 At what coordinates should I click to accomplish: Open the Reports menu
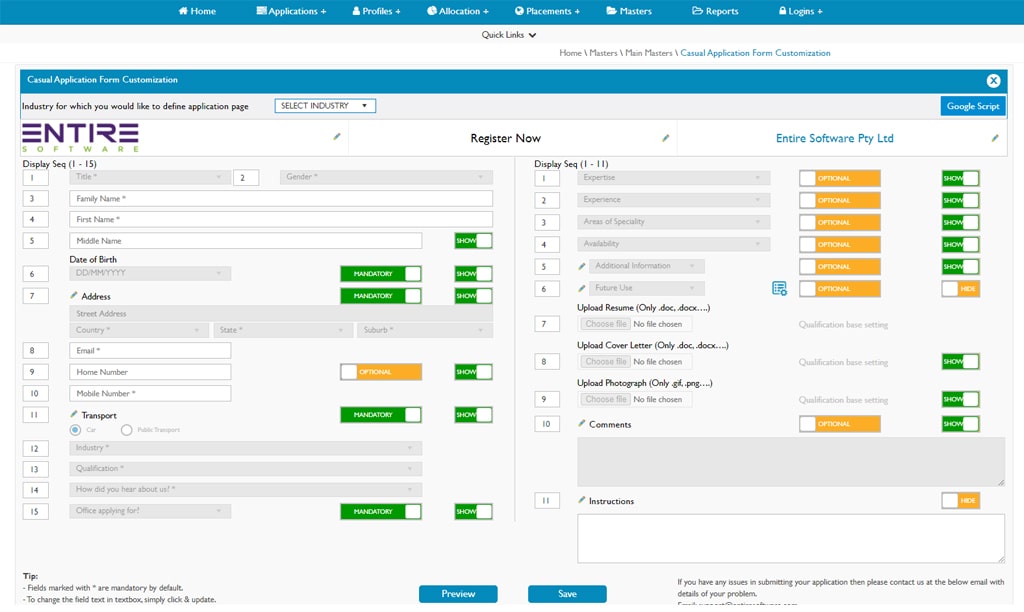point(715,11)
